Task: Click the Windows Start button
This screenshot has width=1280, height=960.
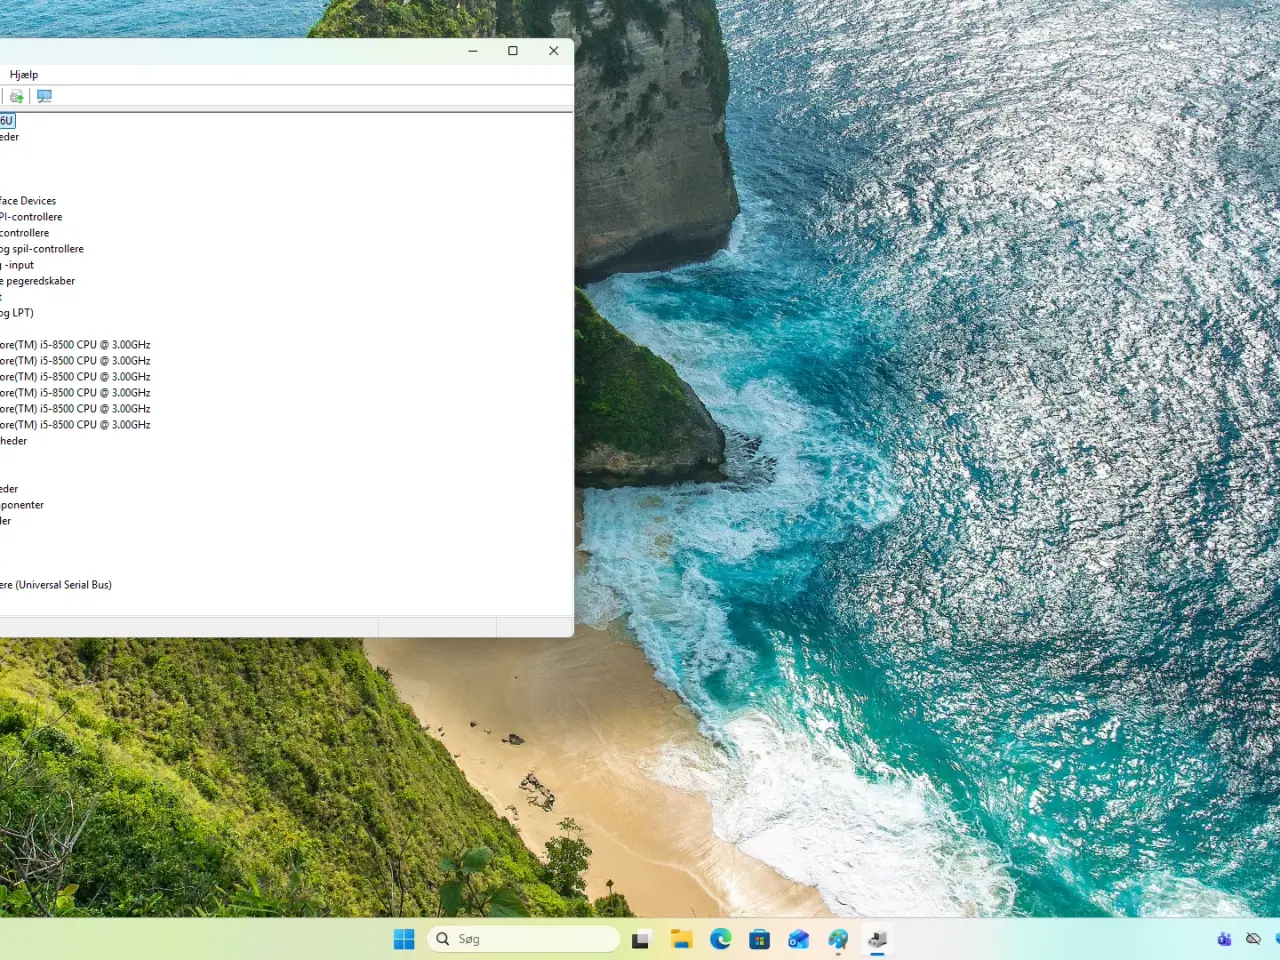Action: 403,938
